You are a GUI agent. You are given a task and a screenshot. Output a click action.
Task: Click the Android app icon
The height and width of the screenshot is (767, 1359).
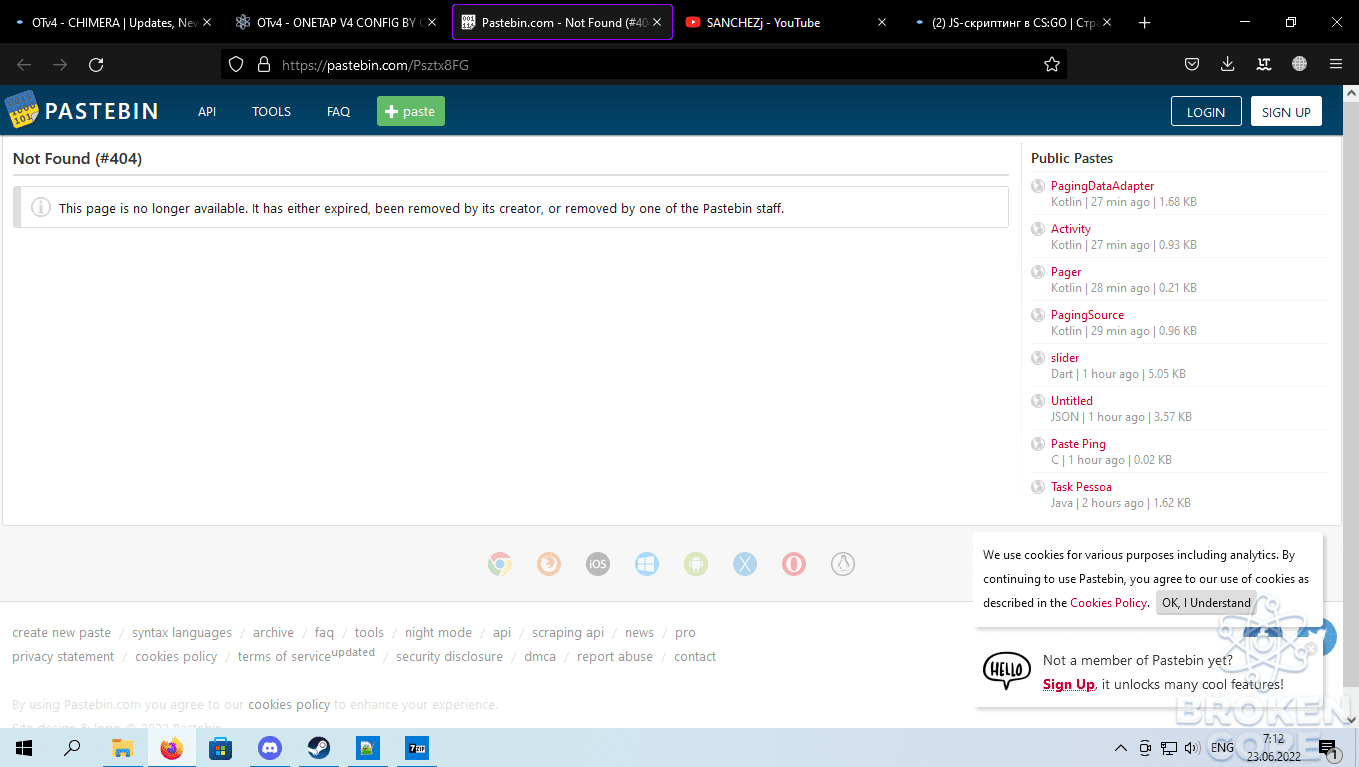click(696, 564)
